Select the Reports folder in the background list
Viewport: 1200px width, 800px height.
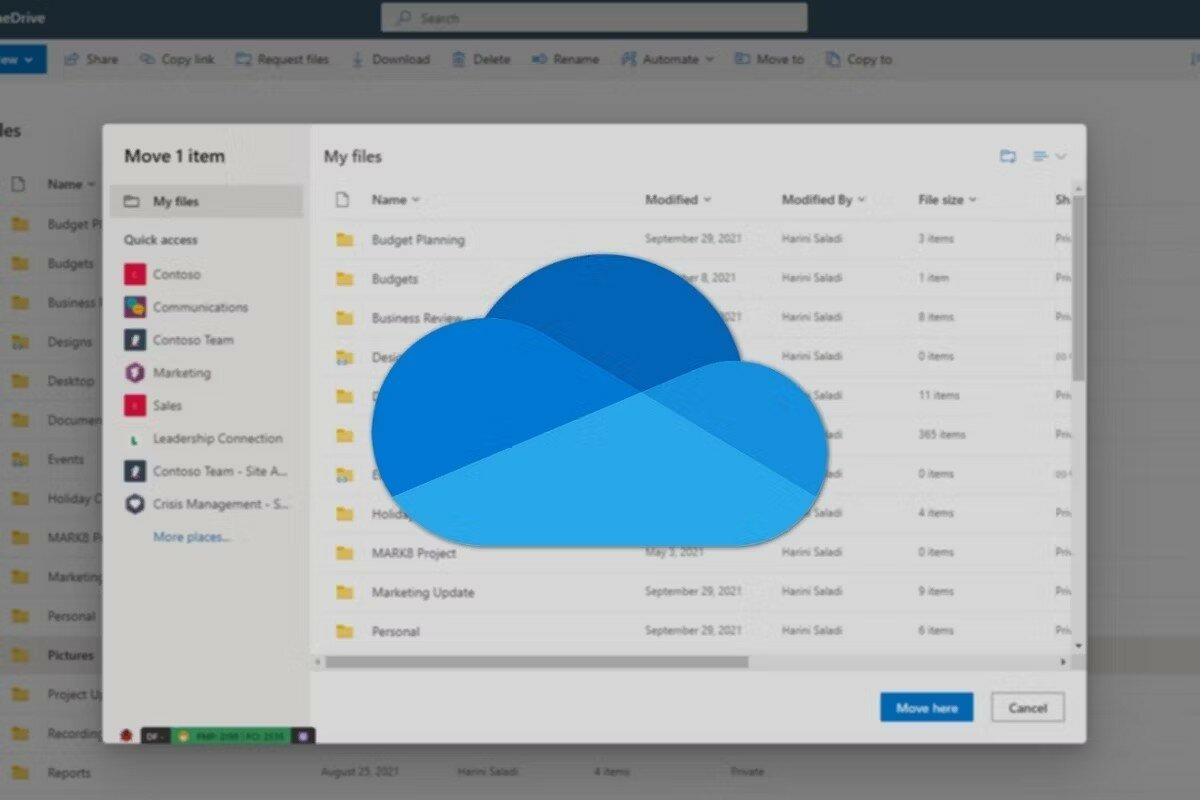(69, 773)
